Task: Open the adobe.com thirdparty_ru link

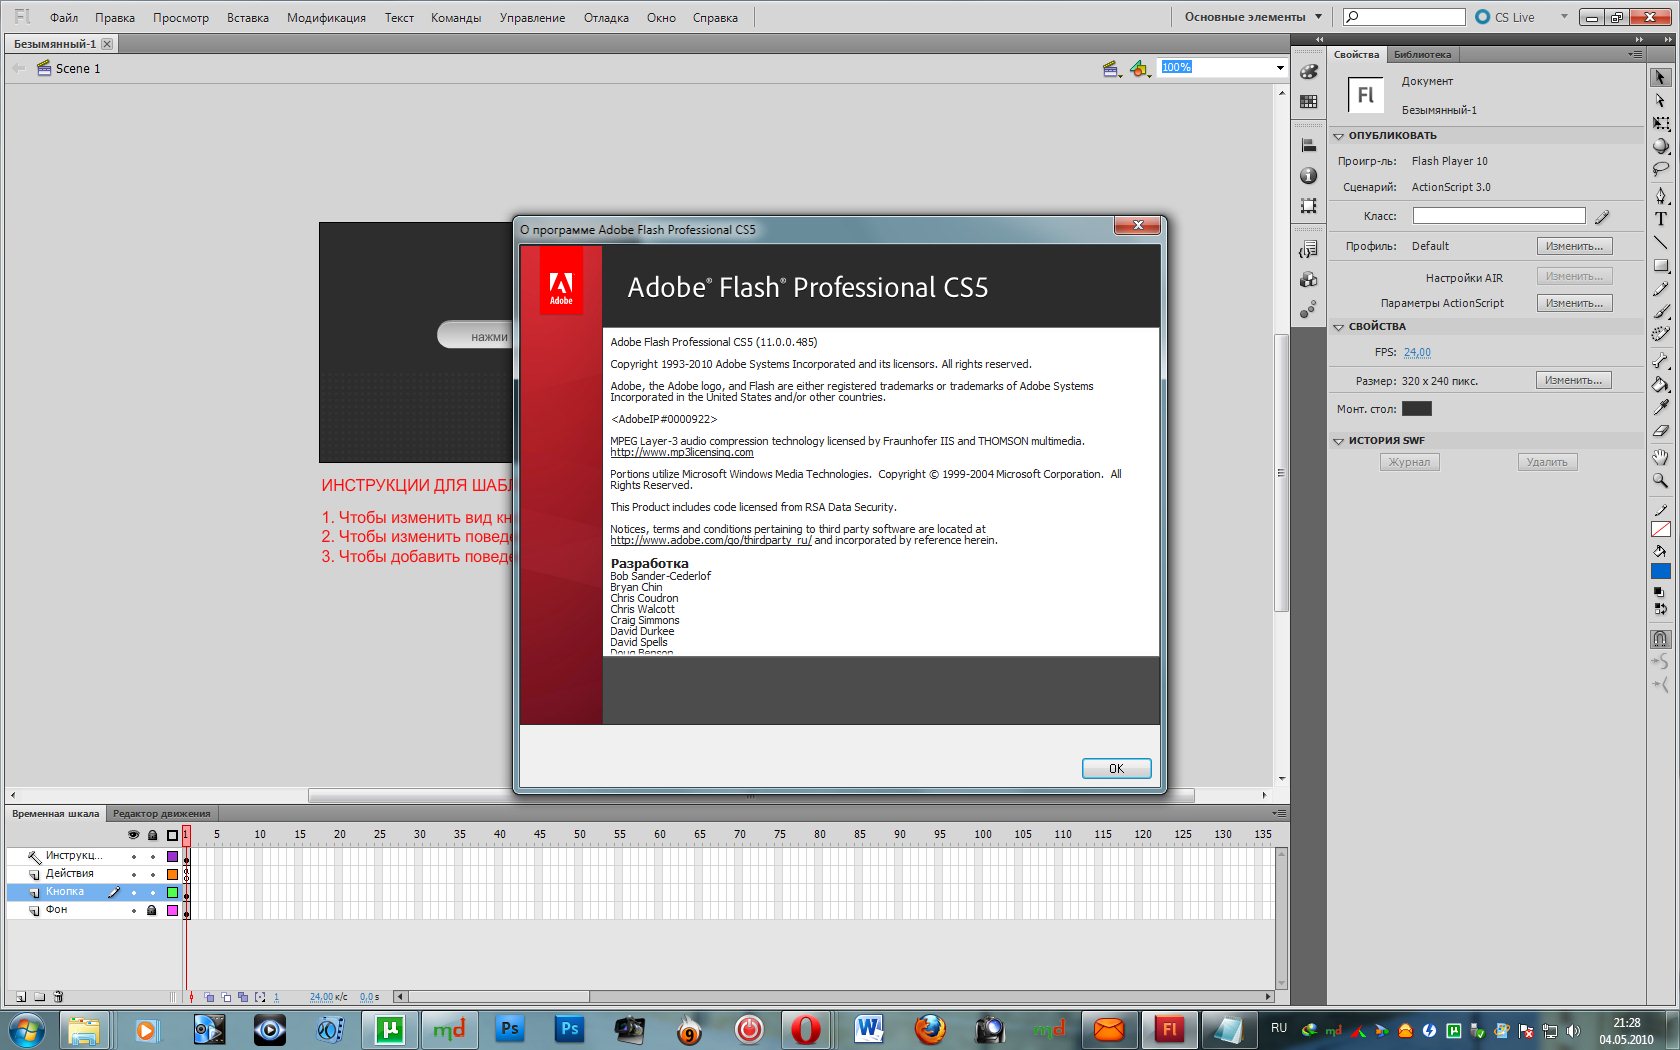Action: click(711, 540)
